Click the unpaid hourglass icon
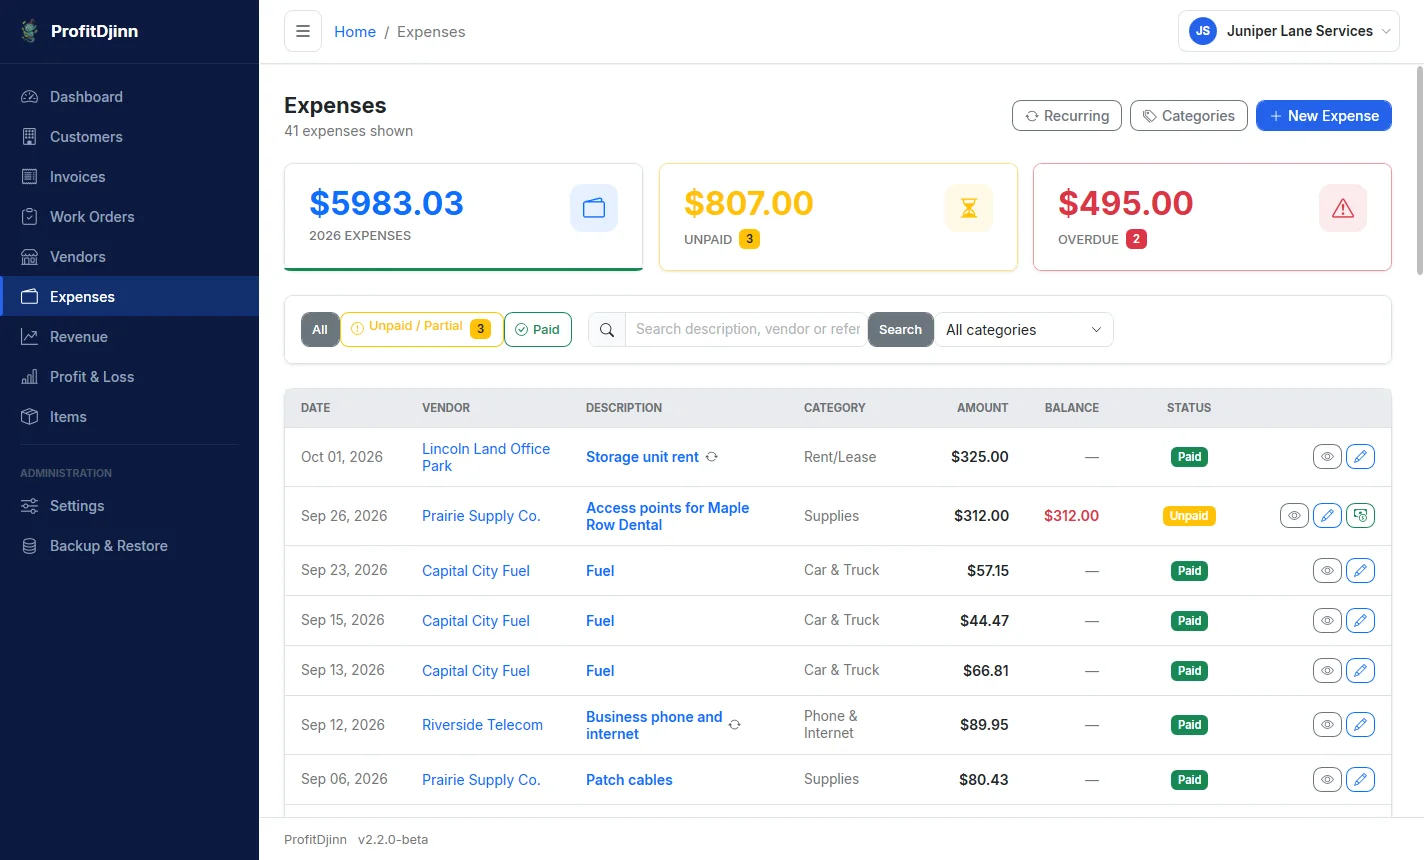Image resolution: width=1424 pixels, height=860 pixels. (969, 208)
